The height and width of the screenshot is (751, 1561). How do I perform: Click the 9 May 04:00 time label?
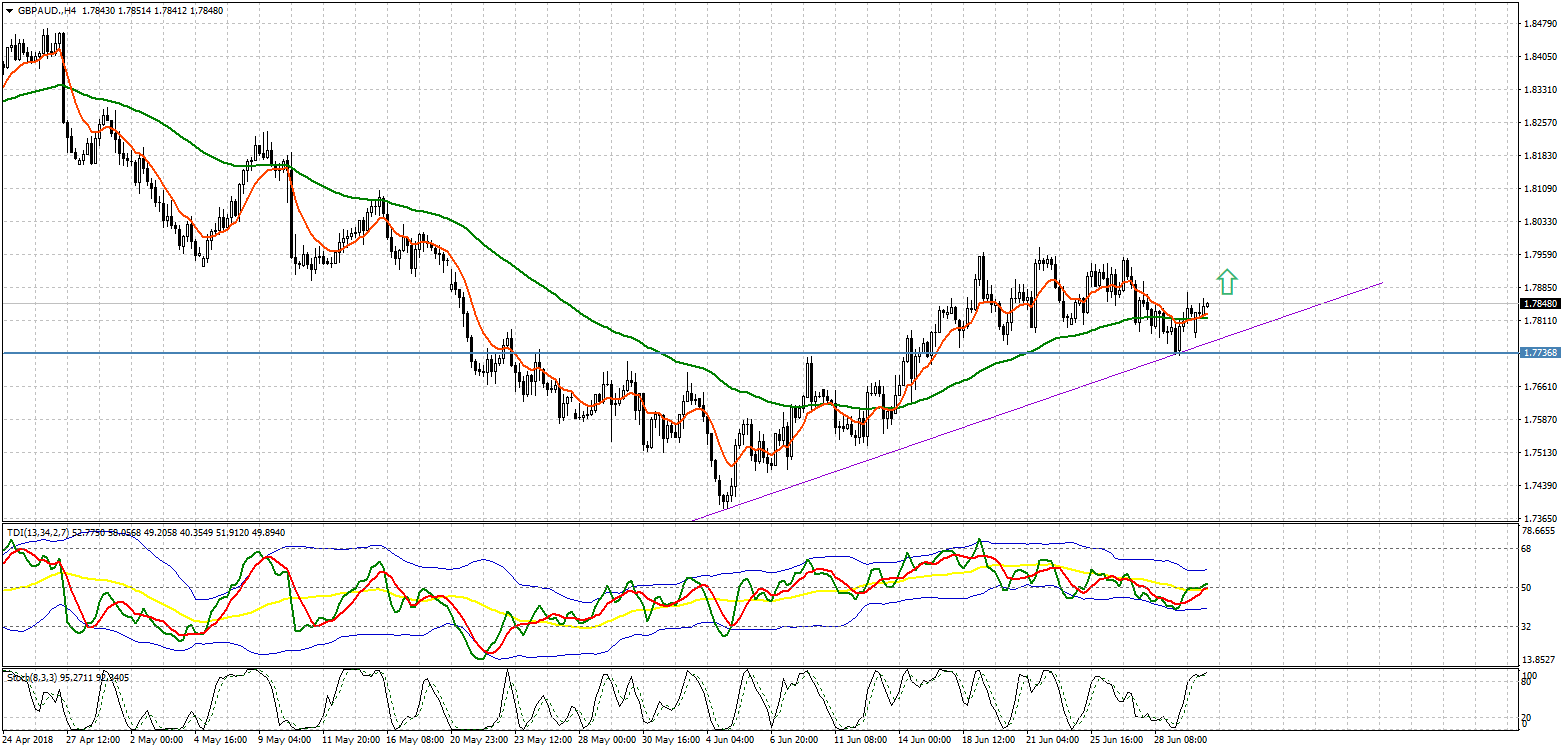(283, 740)
